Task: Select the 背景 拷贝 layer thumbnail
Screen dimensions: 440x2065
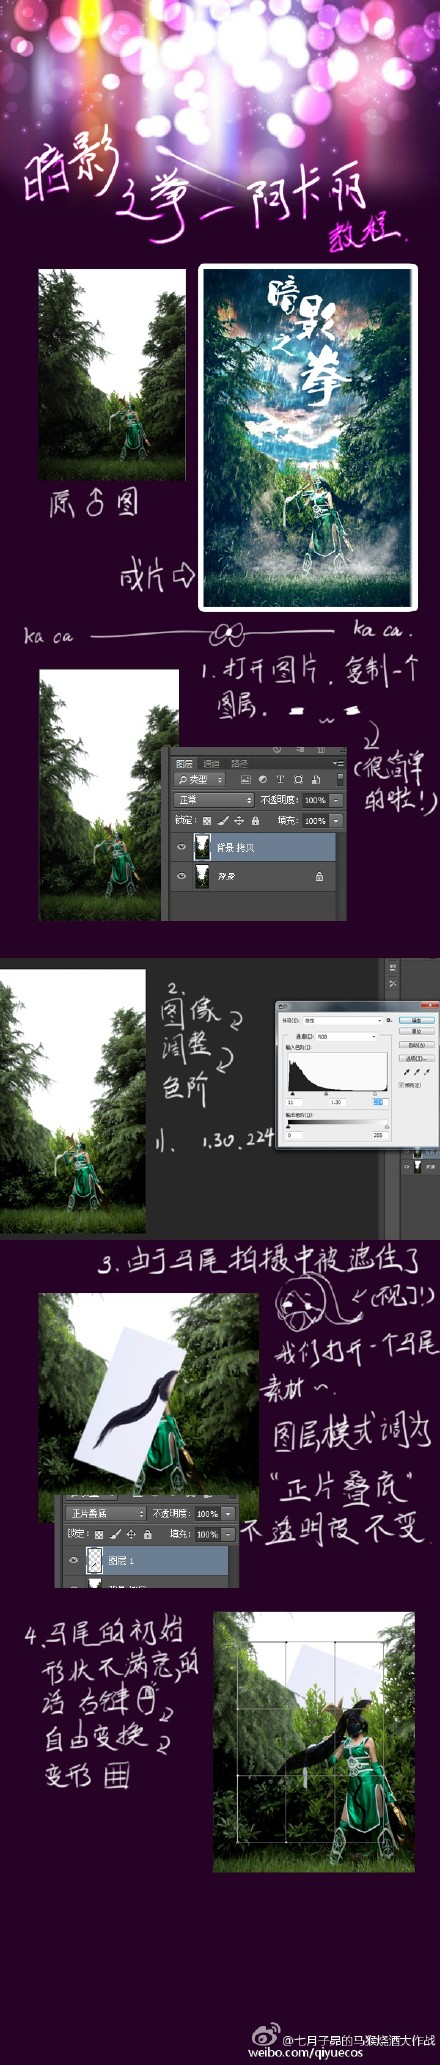Action: pos(202,847)
